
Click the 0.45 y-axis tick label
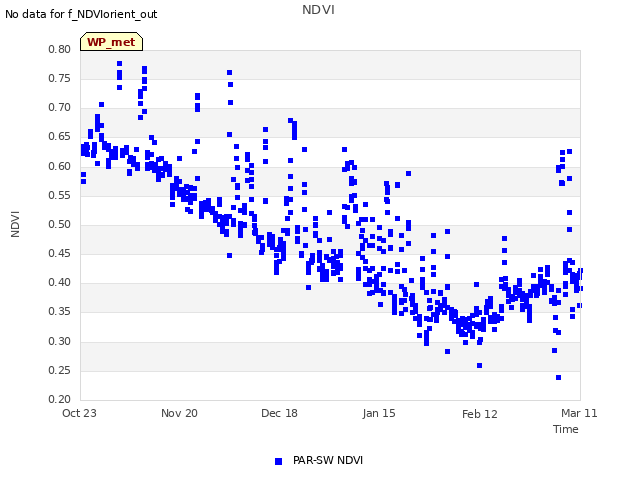(60, 253)
